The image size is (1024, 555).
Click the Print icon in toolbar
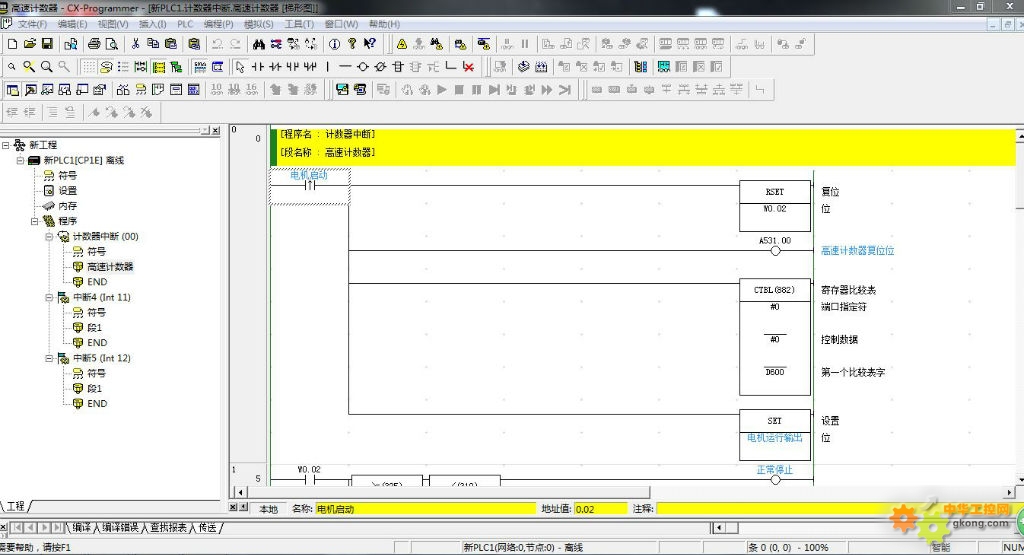[x=94, y=44]
